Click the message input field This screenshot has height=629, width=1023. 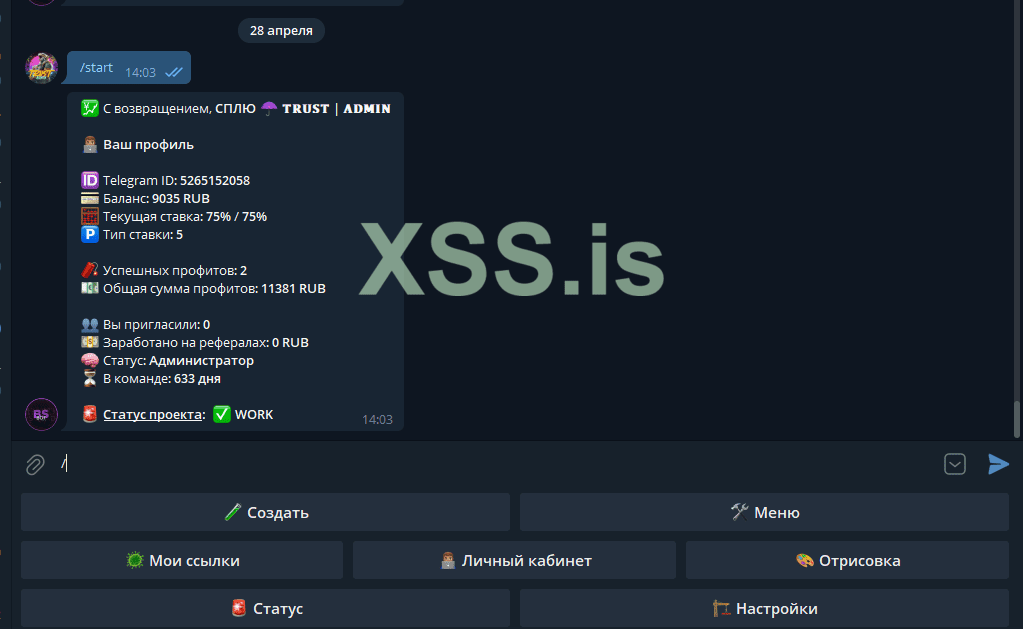[496, 464]
